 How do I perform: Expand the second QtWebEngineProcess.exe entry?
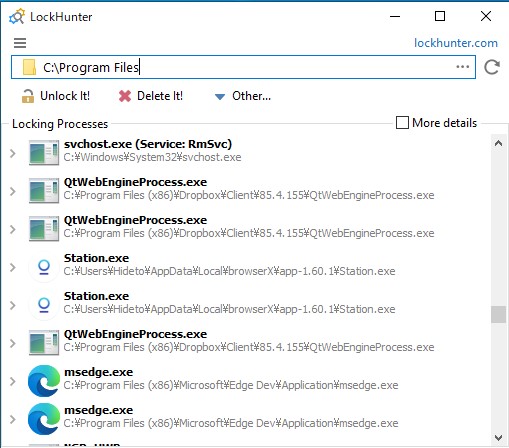[x=13, y=229]
